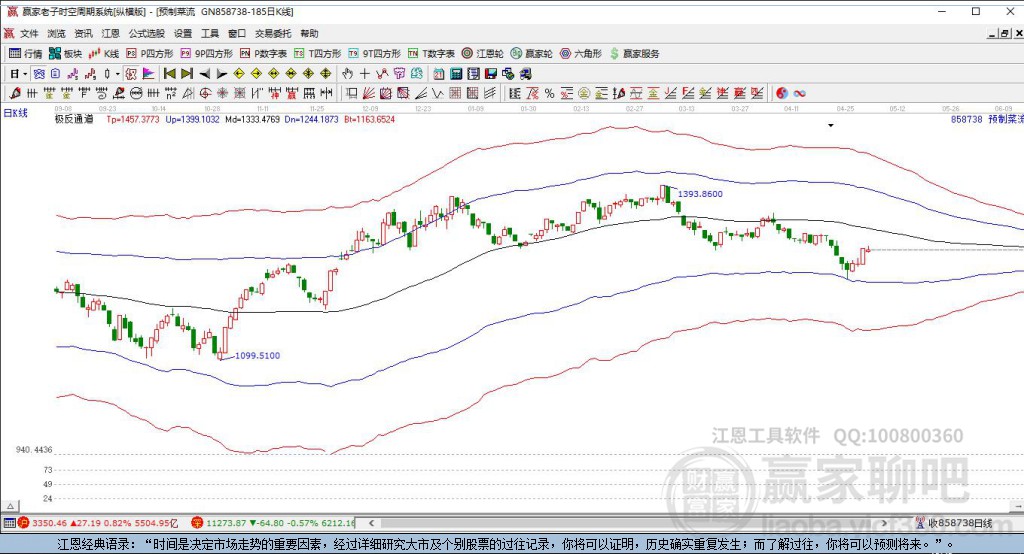Click the infinity symbol icon

coord(799,93)
